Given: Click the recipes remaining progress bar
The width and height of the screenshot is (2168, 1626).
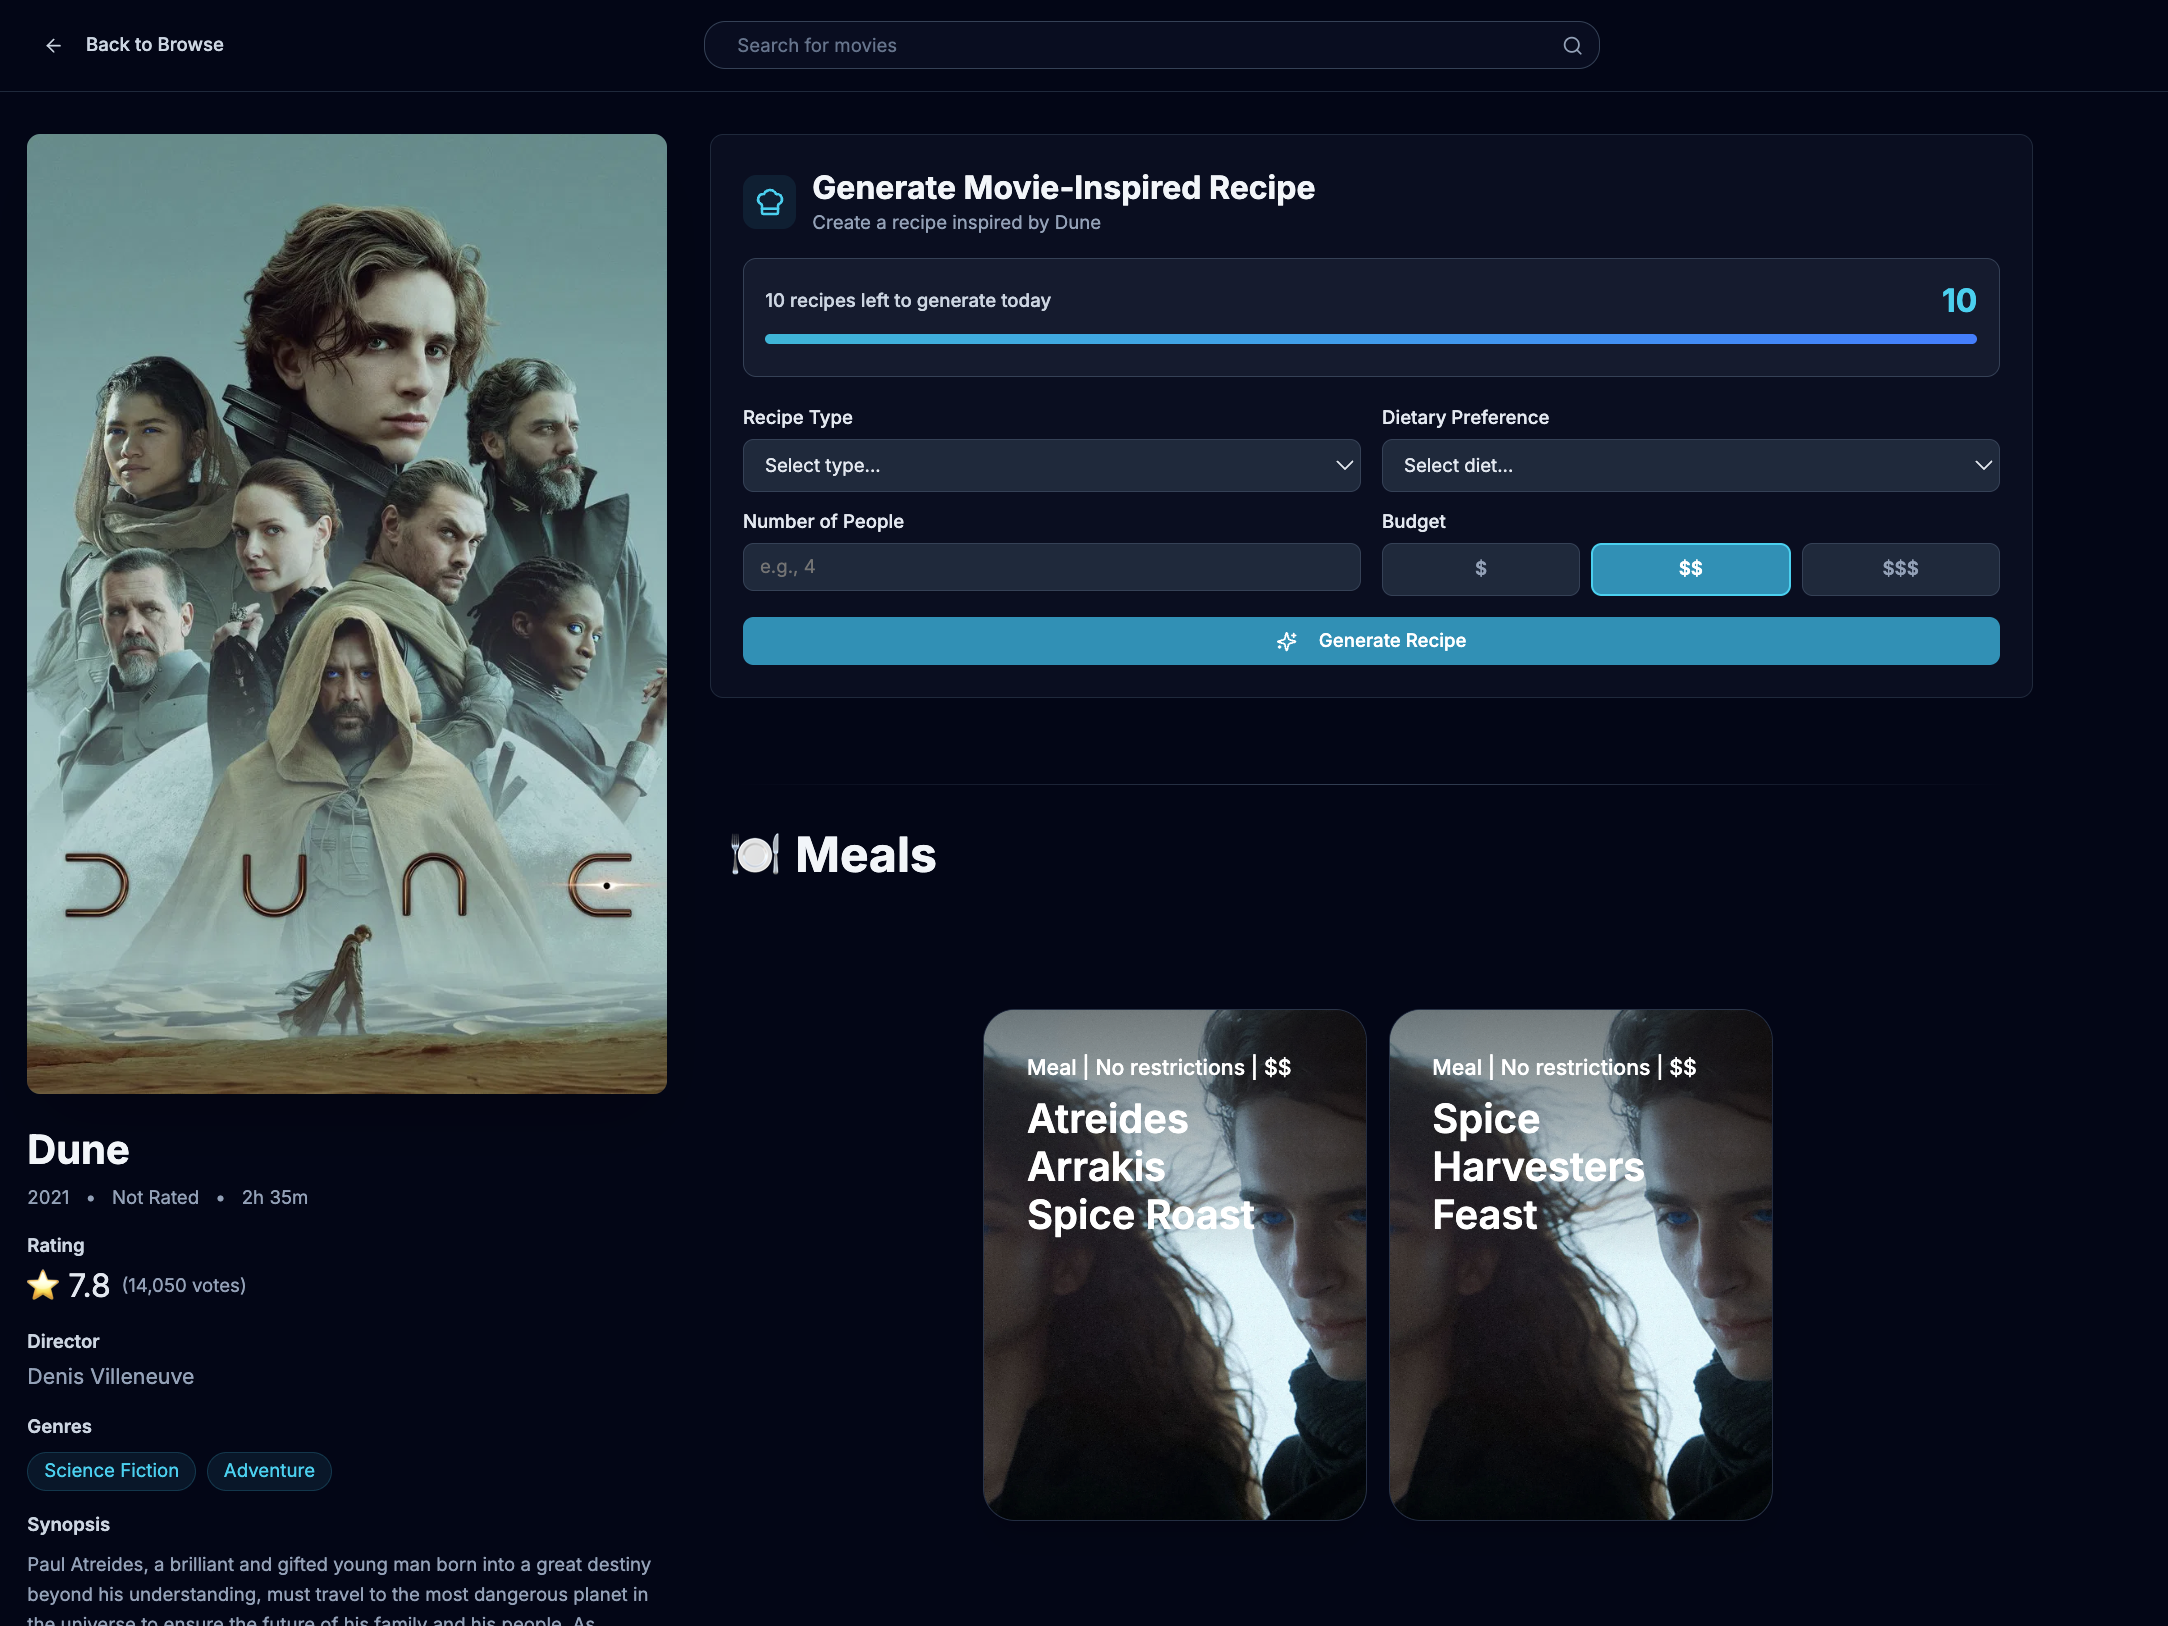Looking at the screenshot, I should pyautogui.click(x=1370, y=339).
